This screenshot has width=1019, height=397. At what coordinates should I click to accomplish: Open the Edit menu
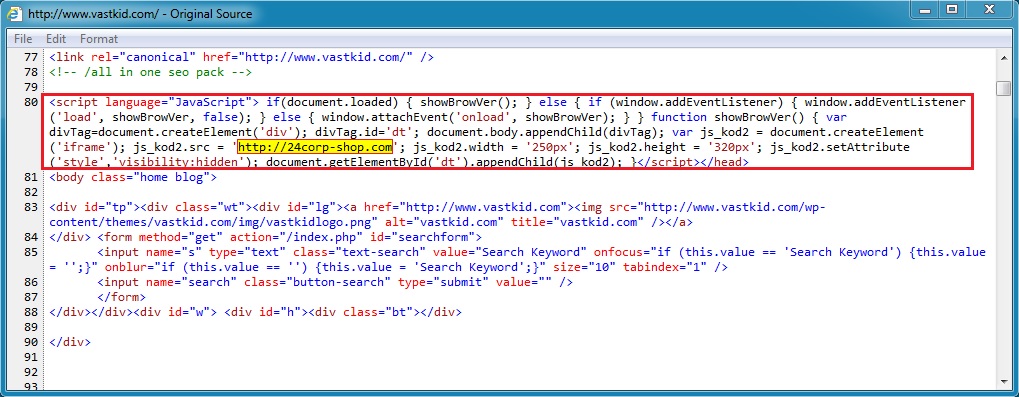56,39
